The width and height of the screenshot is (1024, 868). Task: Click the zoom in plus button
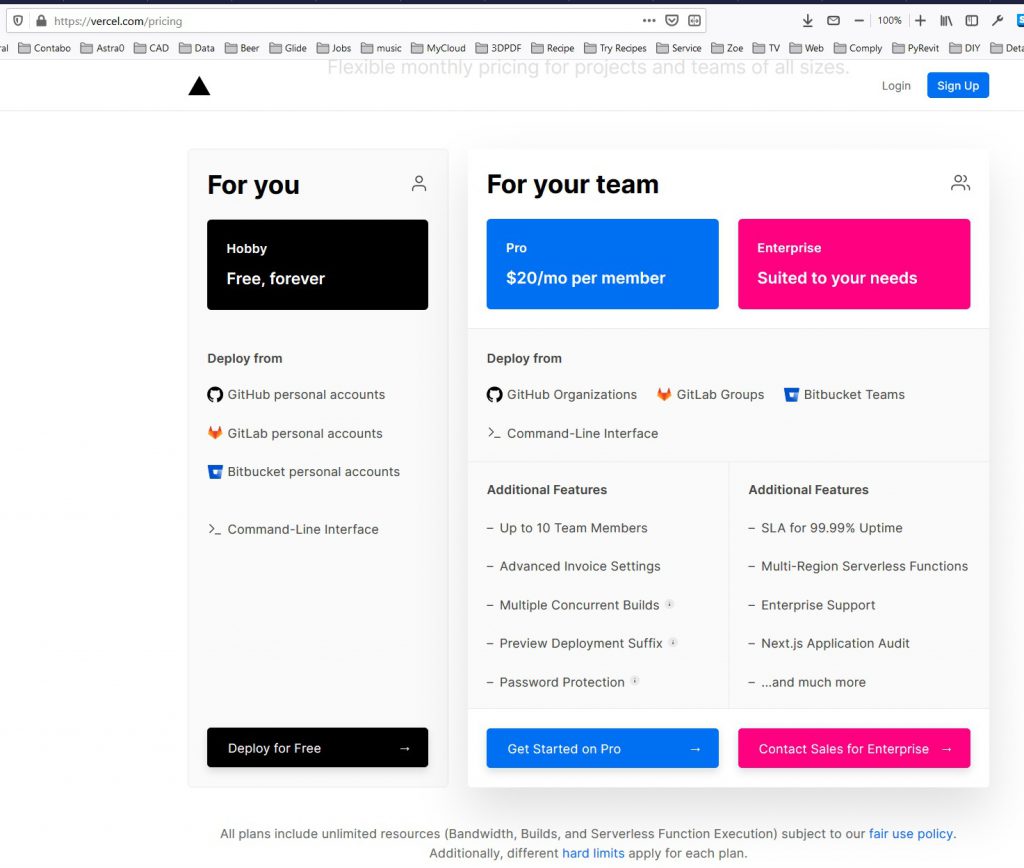(x=920, y=20)
